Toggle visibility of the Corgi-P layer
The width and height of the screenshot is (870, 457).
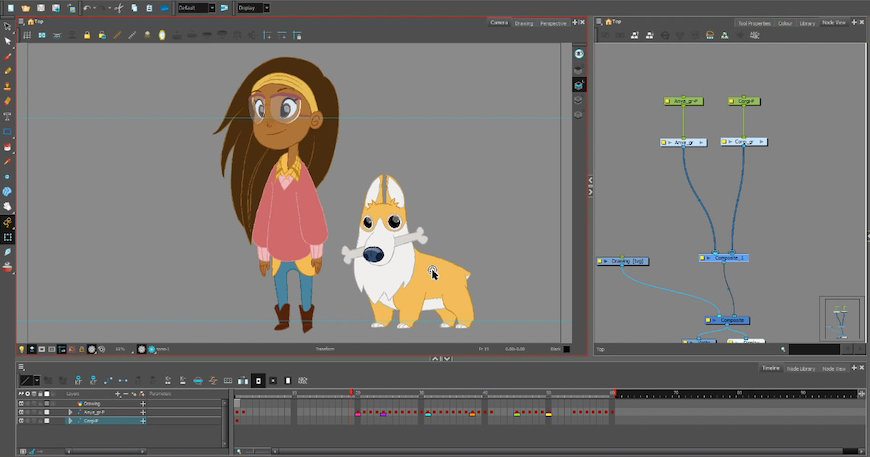(21, 420)
